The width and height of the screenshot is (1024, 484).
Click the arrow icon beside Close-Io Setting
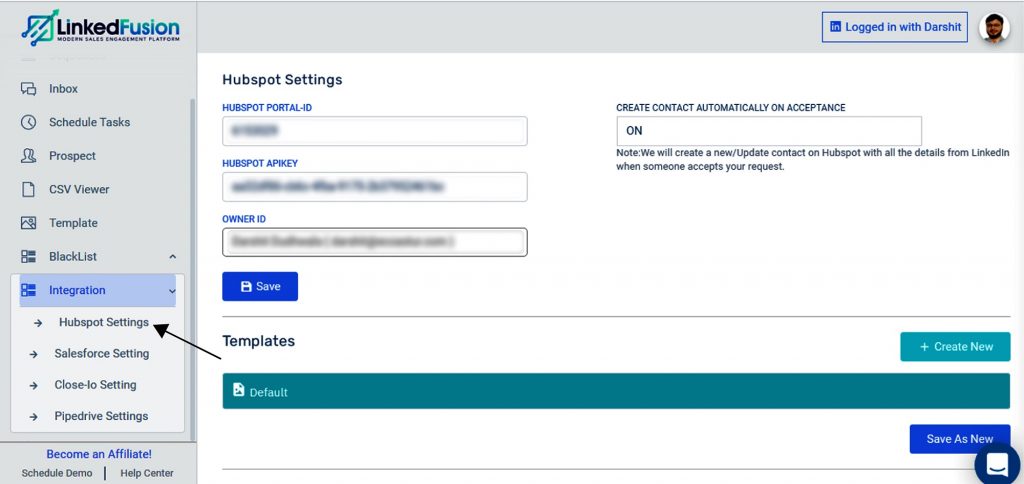click(x=34, y=385)
